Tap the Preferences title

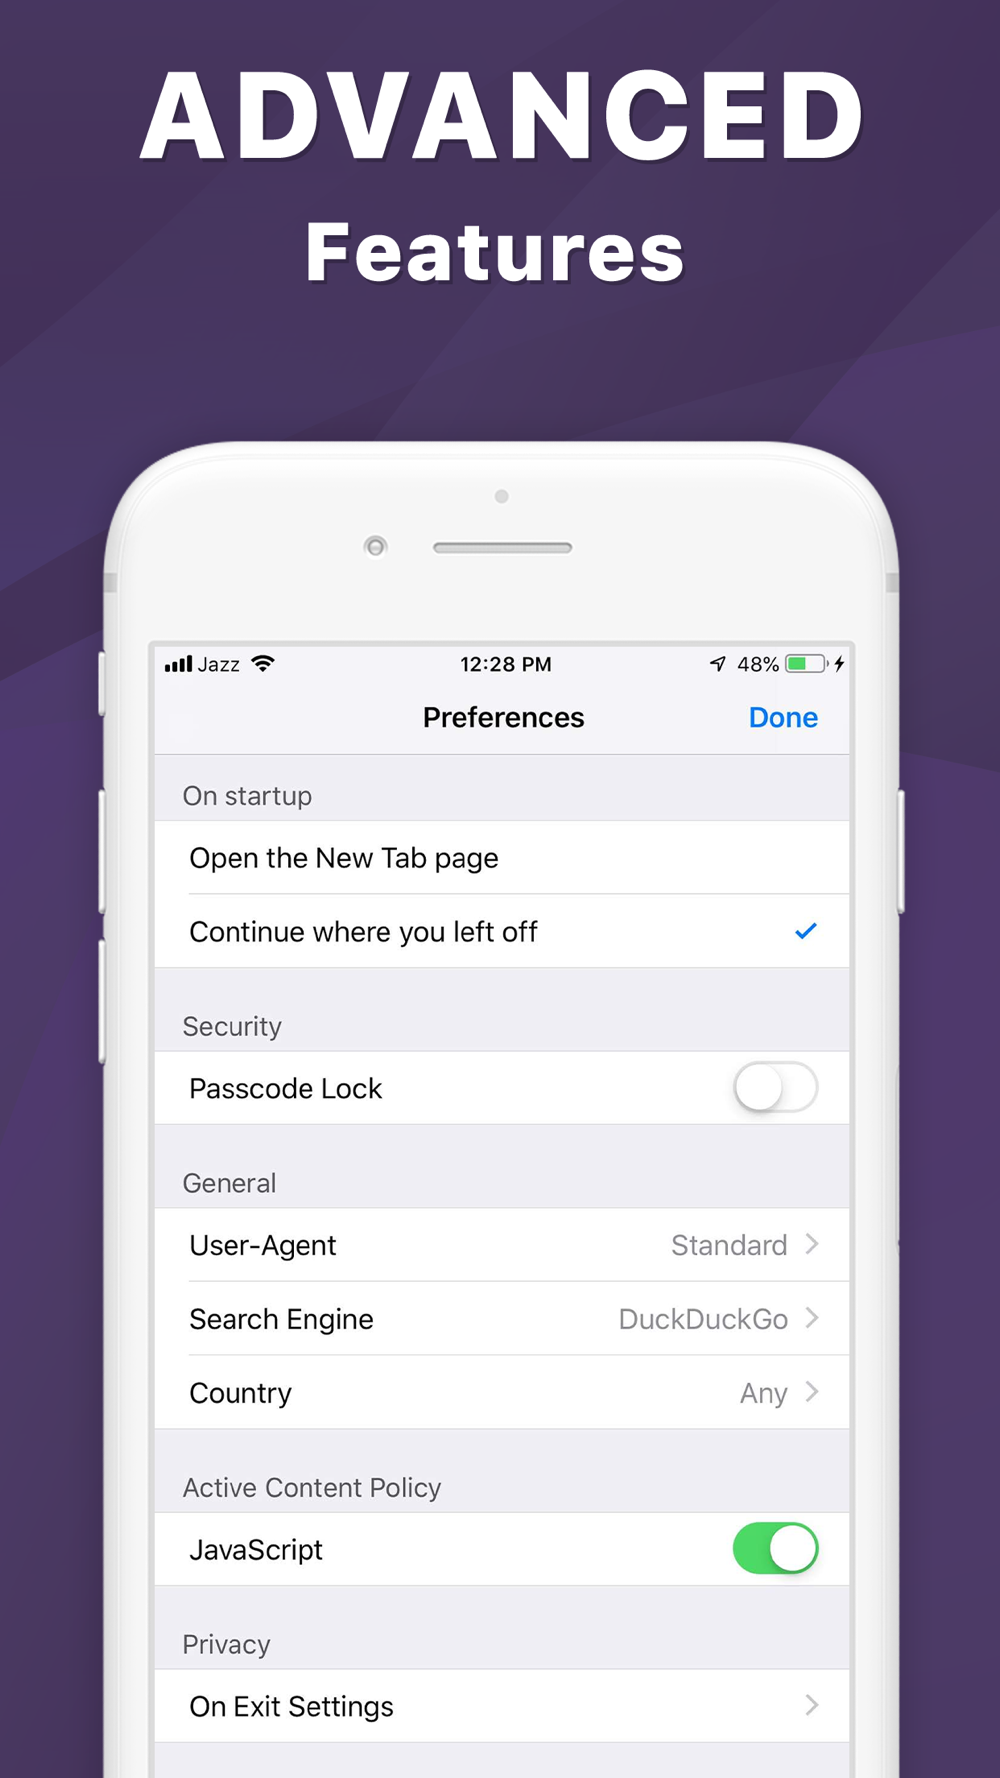[503, 717]
